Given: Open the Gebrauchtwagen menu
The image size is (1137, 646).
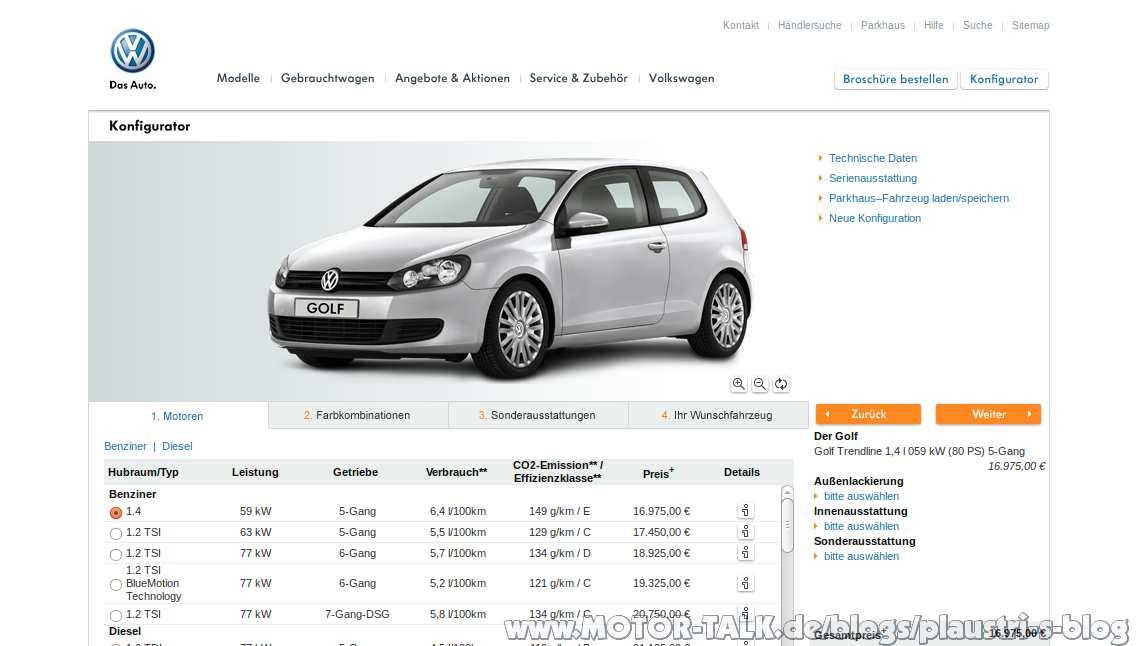Looking at the screenshot, I should tap(328, 78).
